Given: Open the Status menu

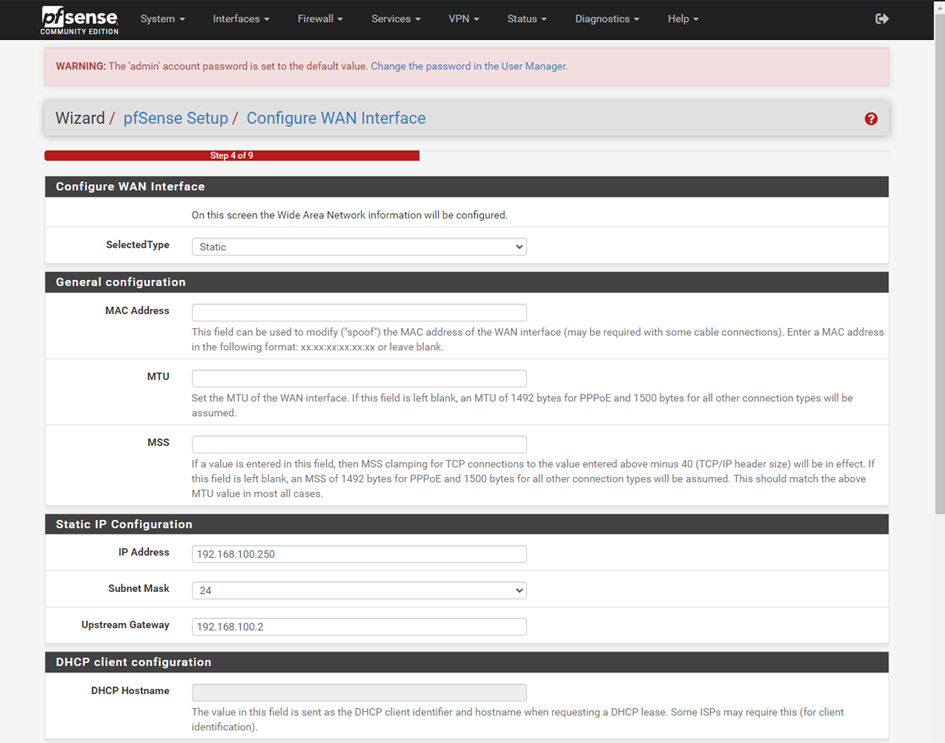Looking at the screenshot, I should coord(527,19).
